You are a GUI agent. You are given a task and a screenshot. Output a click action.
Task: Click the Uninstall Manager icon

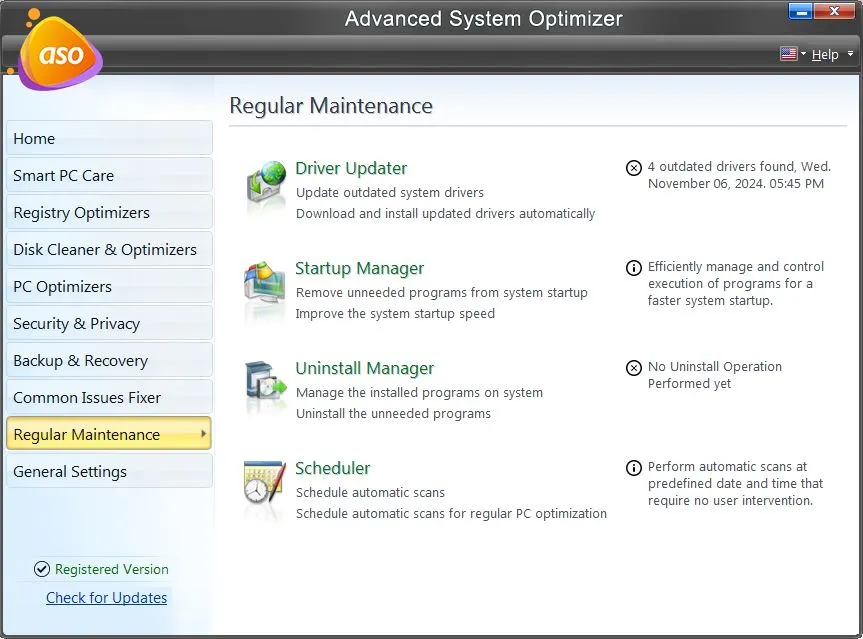[x=265, y=389]
